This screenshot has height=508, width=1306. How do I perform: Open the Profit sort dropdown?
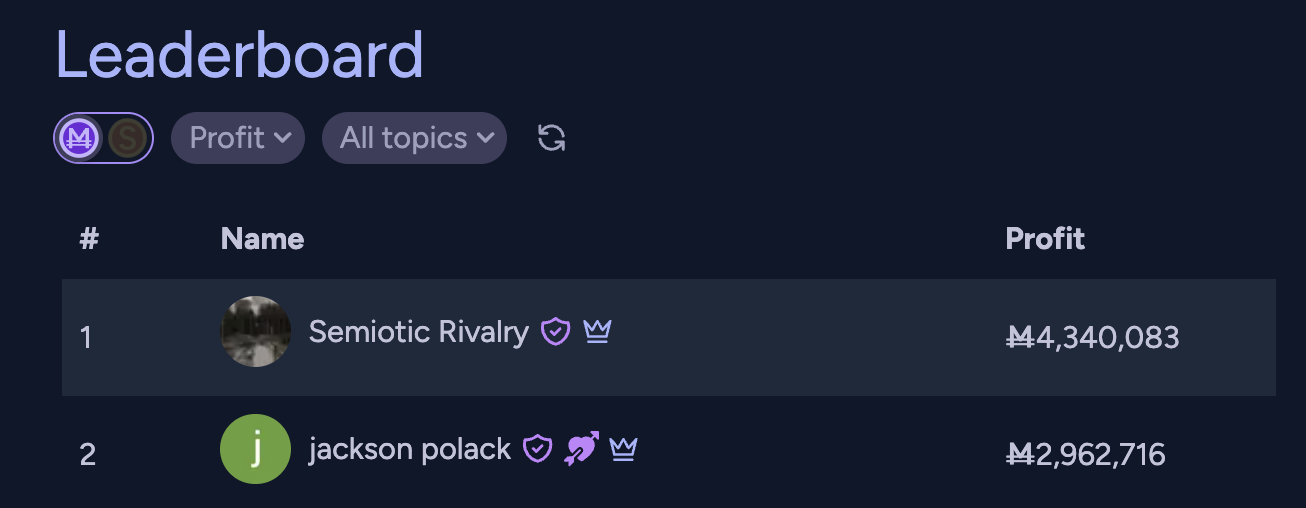click(238, 138)
